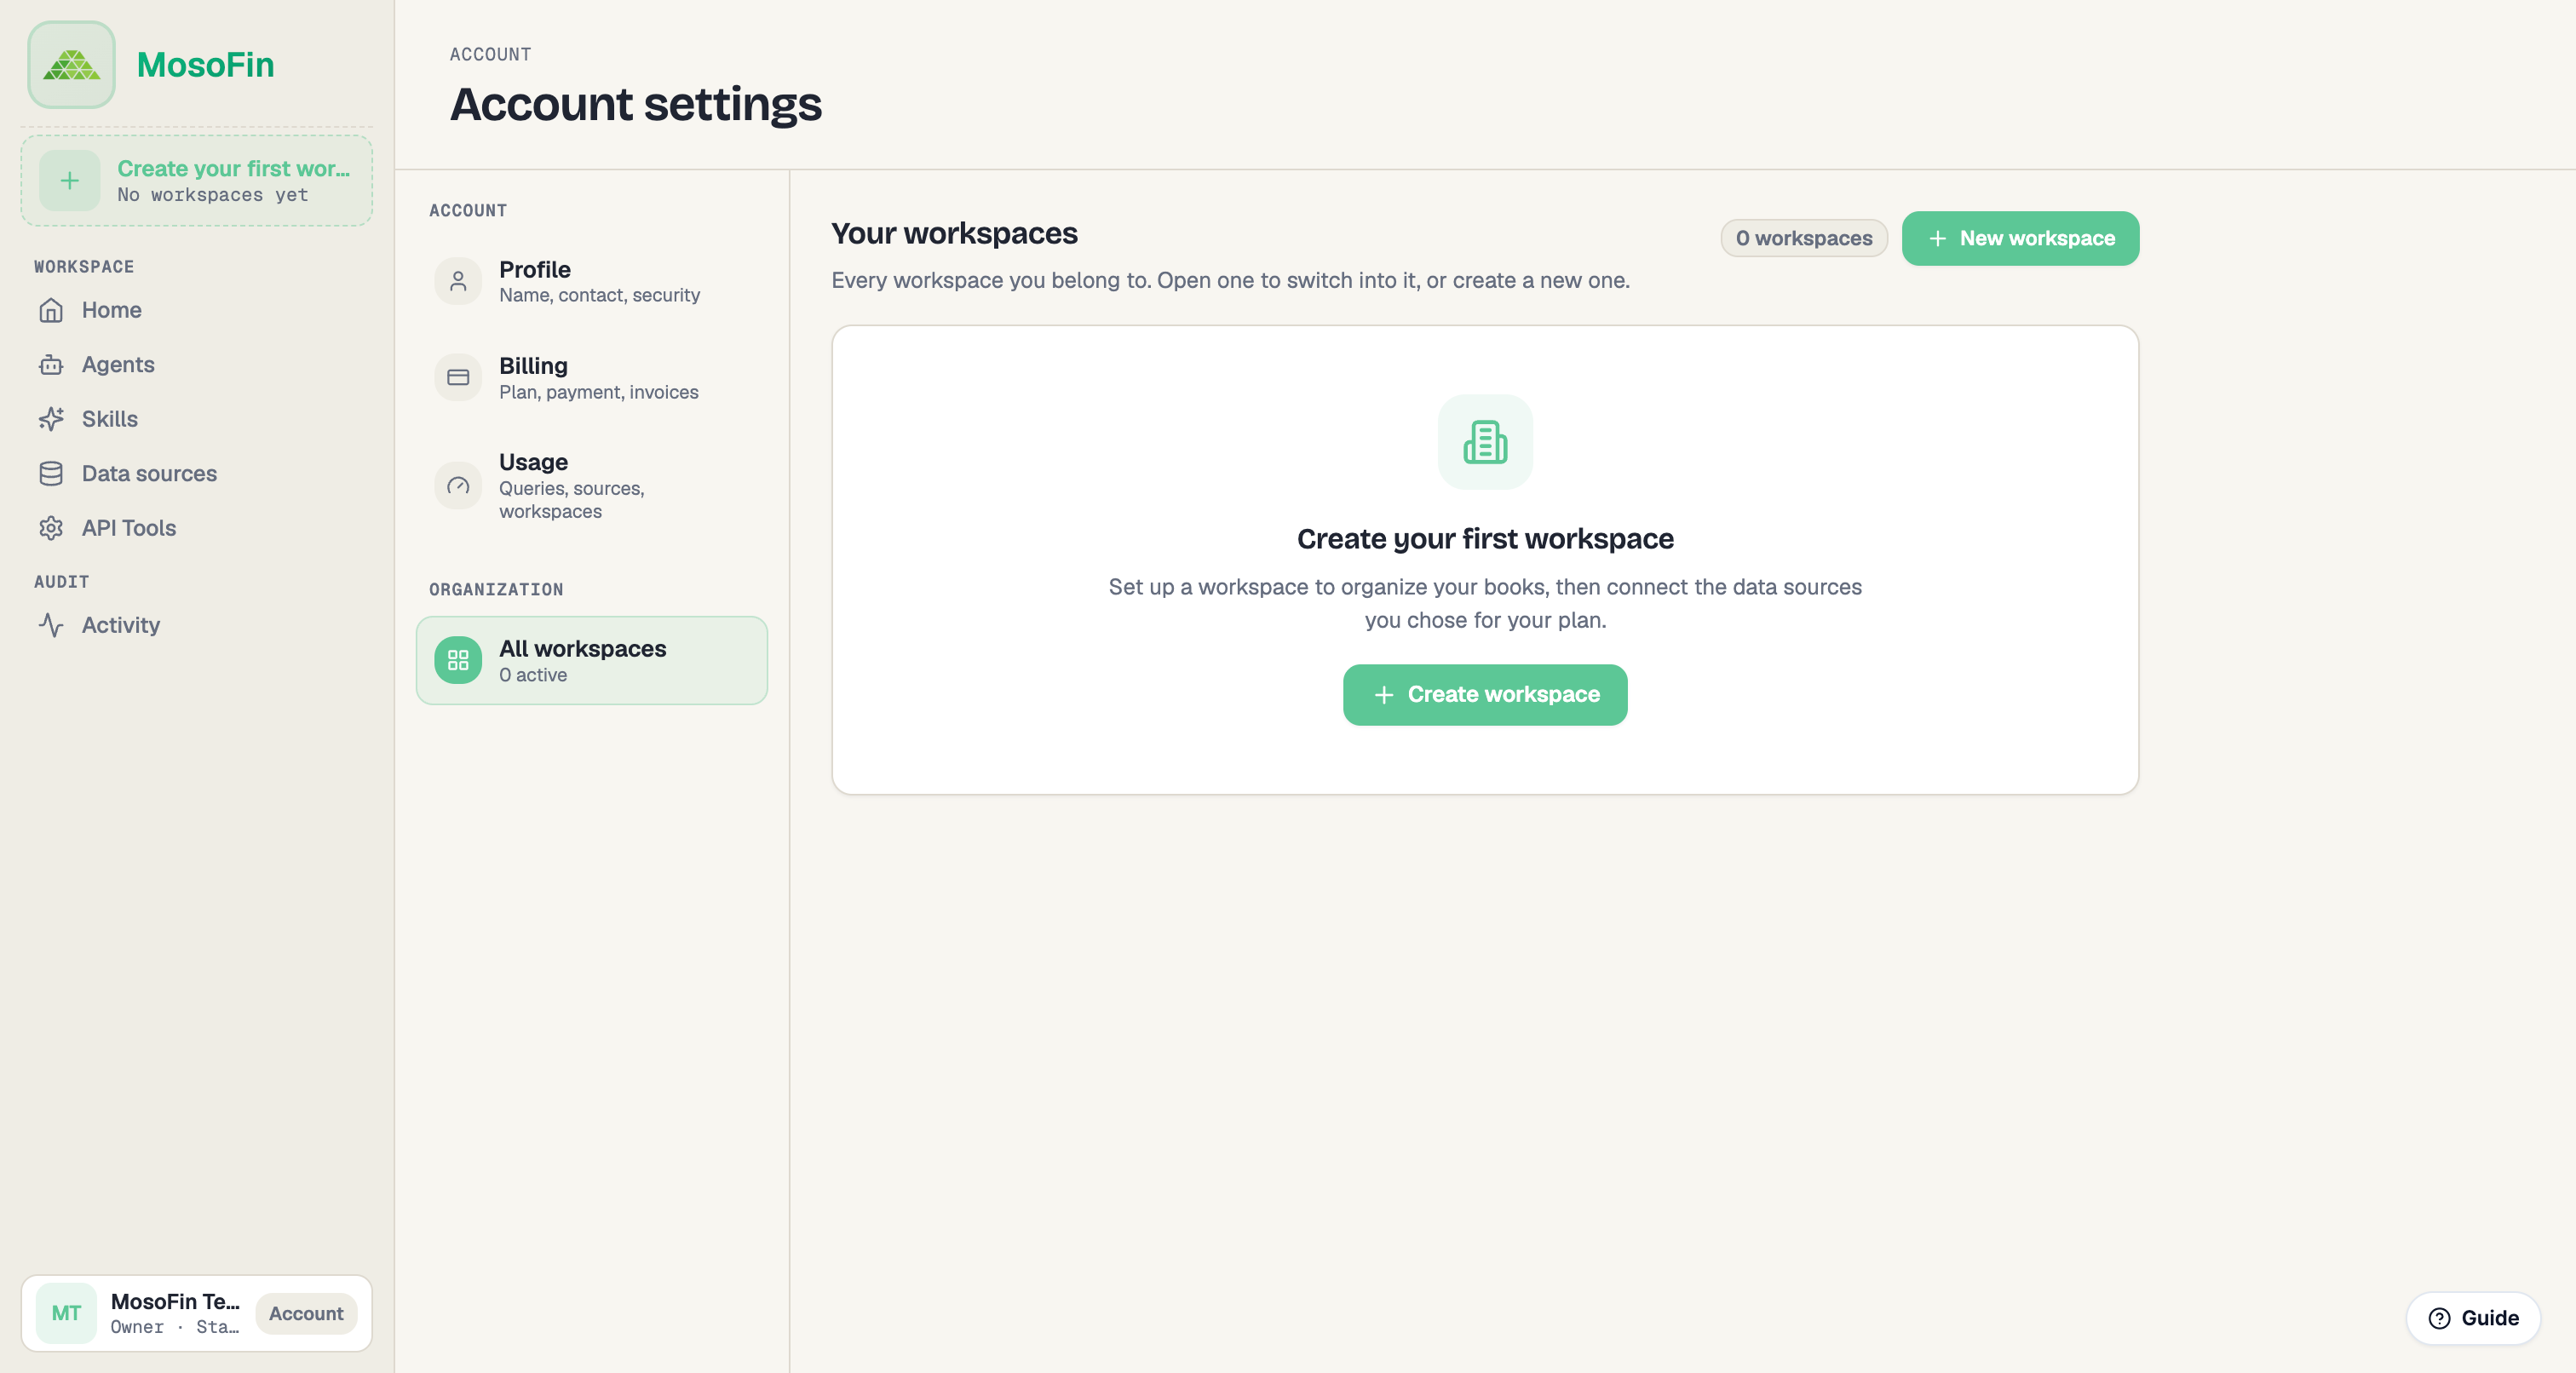This screenshot has height=1373, width=2576.
Task: Open API Tools page
Action: click(197, 528)
